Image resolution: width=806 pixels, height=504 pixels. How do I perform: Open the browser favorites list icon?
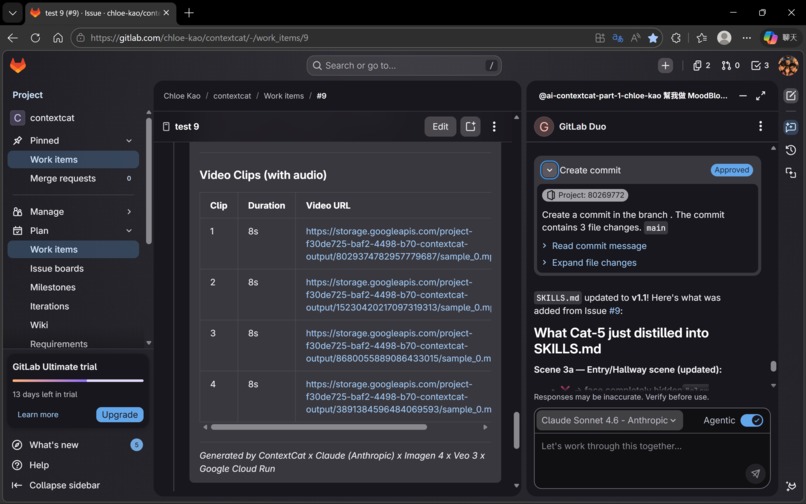pyautogui.click(x=701, y=38)
